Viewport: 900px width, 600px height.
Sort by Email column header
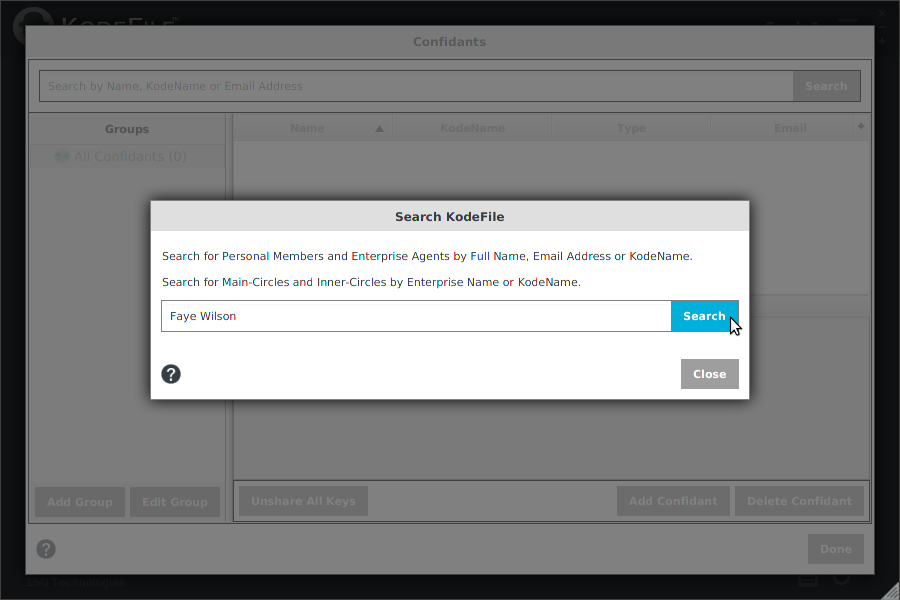(783, 128)
